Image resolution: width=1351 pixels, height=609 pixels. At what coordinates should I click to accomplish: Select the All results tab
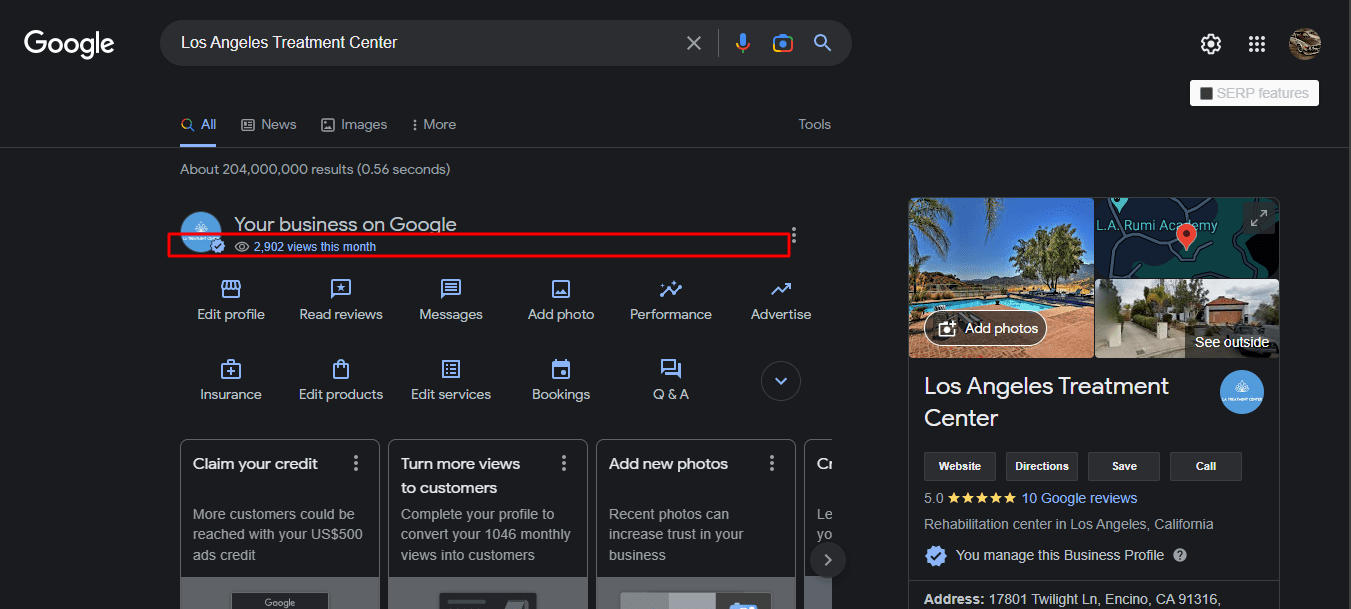tap(198, 124)
